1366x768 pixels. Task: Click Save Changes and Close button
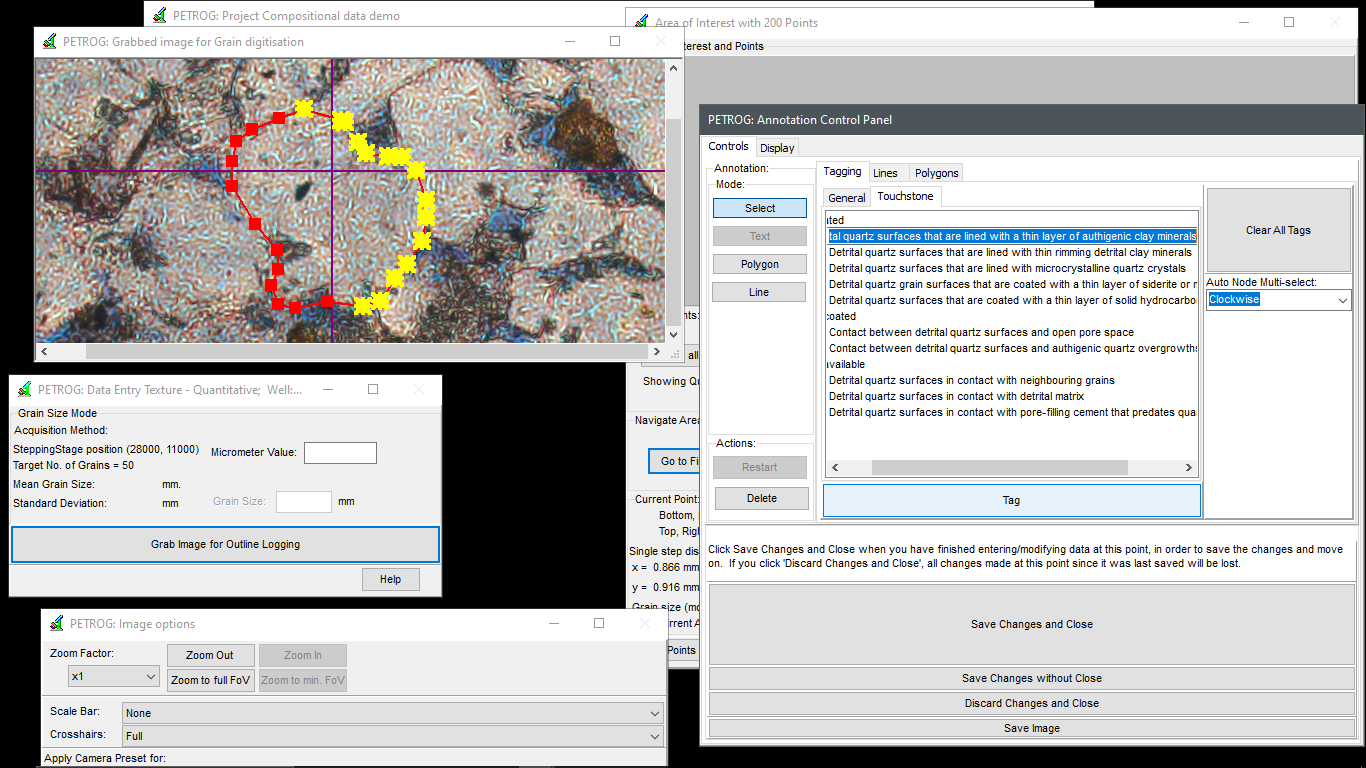coord(1031,624)
